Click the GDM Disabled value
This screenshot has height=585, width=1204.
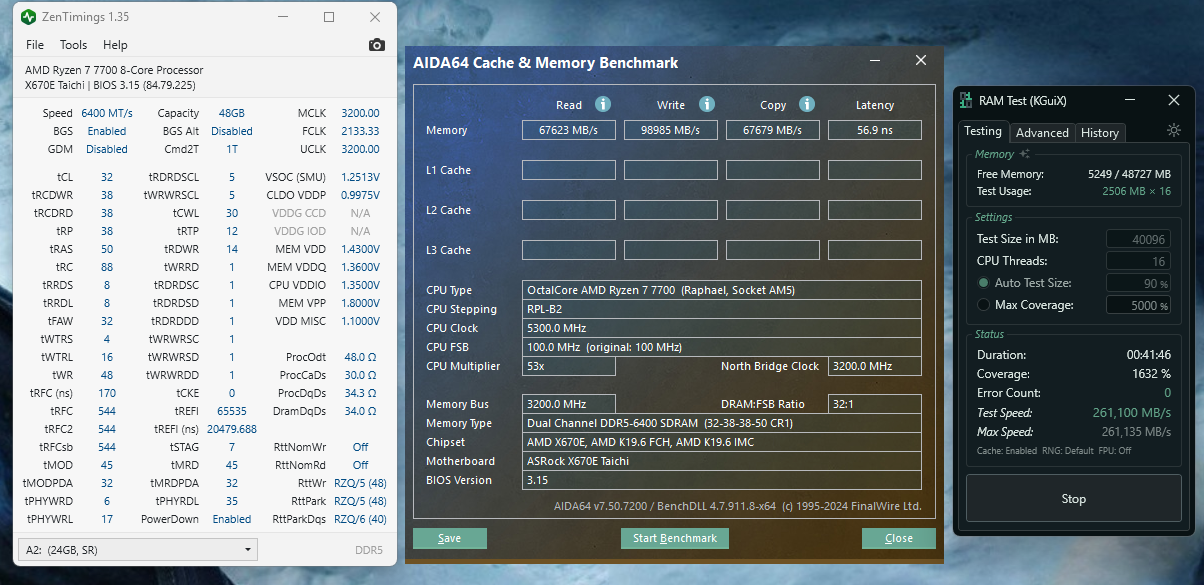(107, 149)
